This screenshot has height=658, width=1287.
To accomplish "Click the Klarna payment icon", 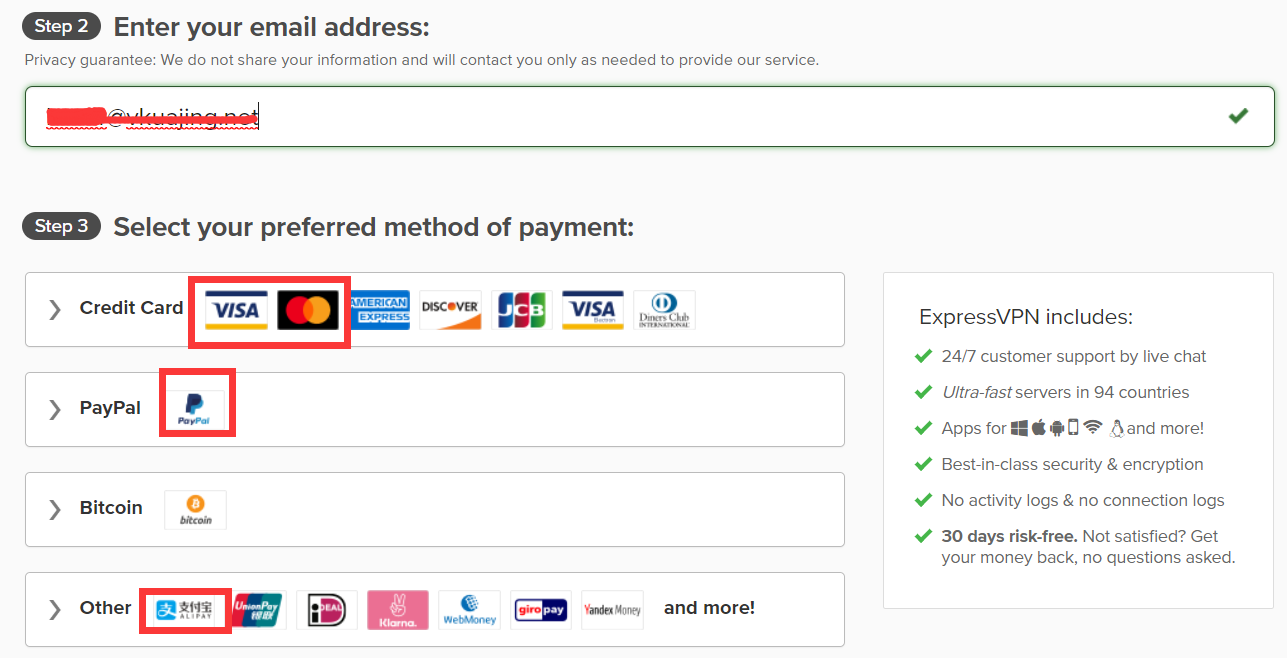I will [398, 609].
